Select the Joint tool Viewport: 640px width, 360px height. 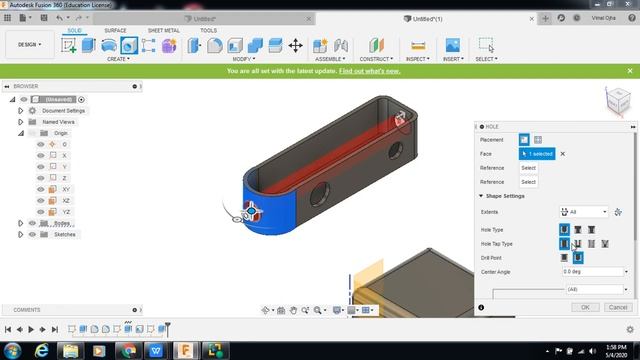click(340, 45)
